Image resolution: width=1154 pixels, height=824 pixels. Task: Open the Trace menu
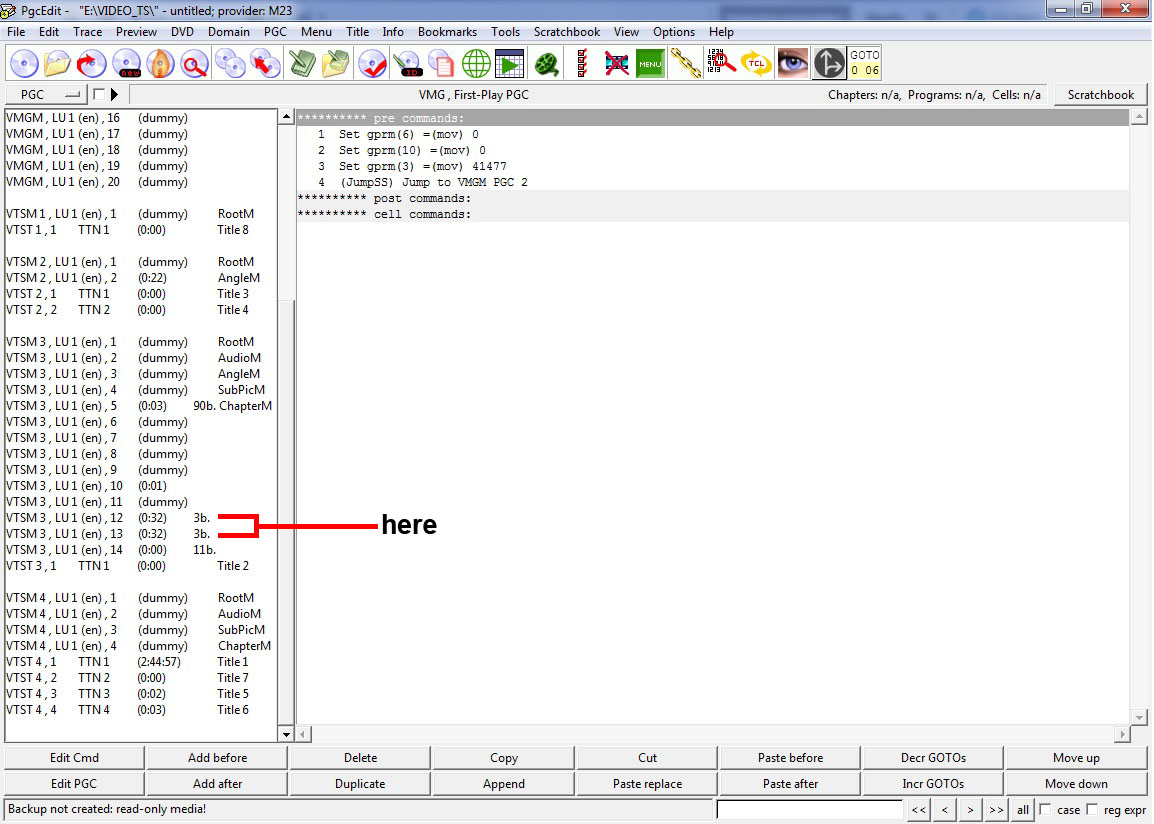88,32
